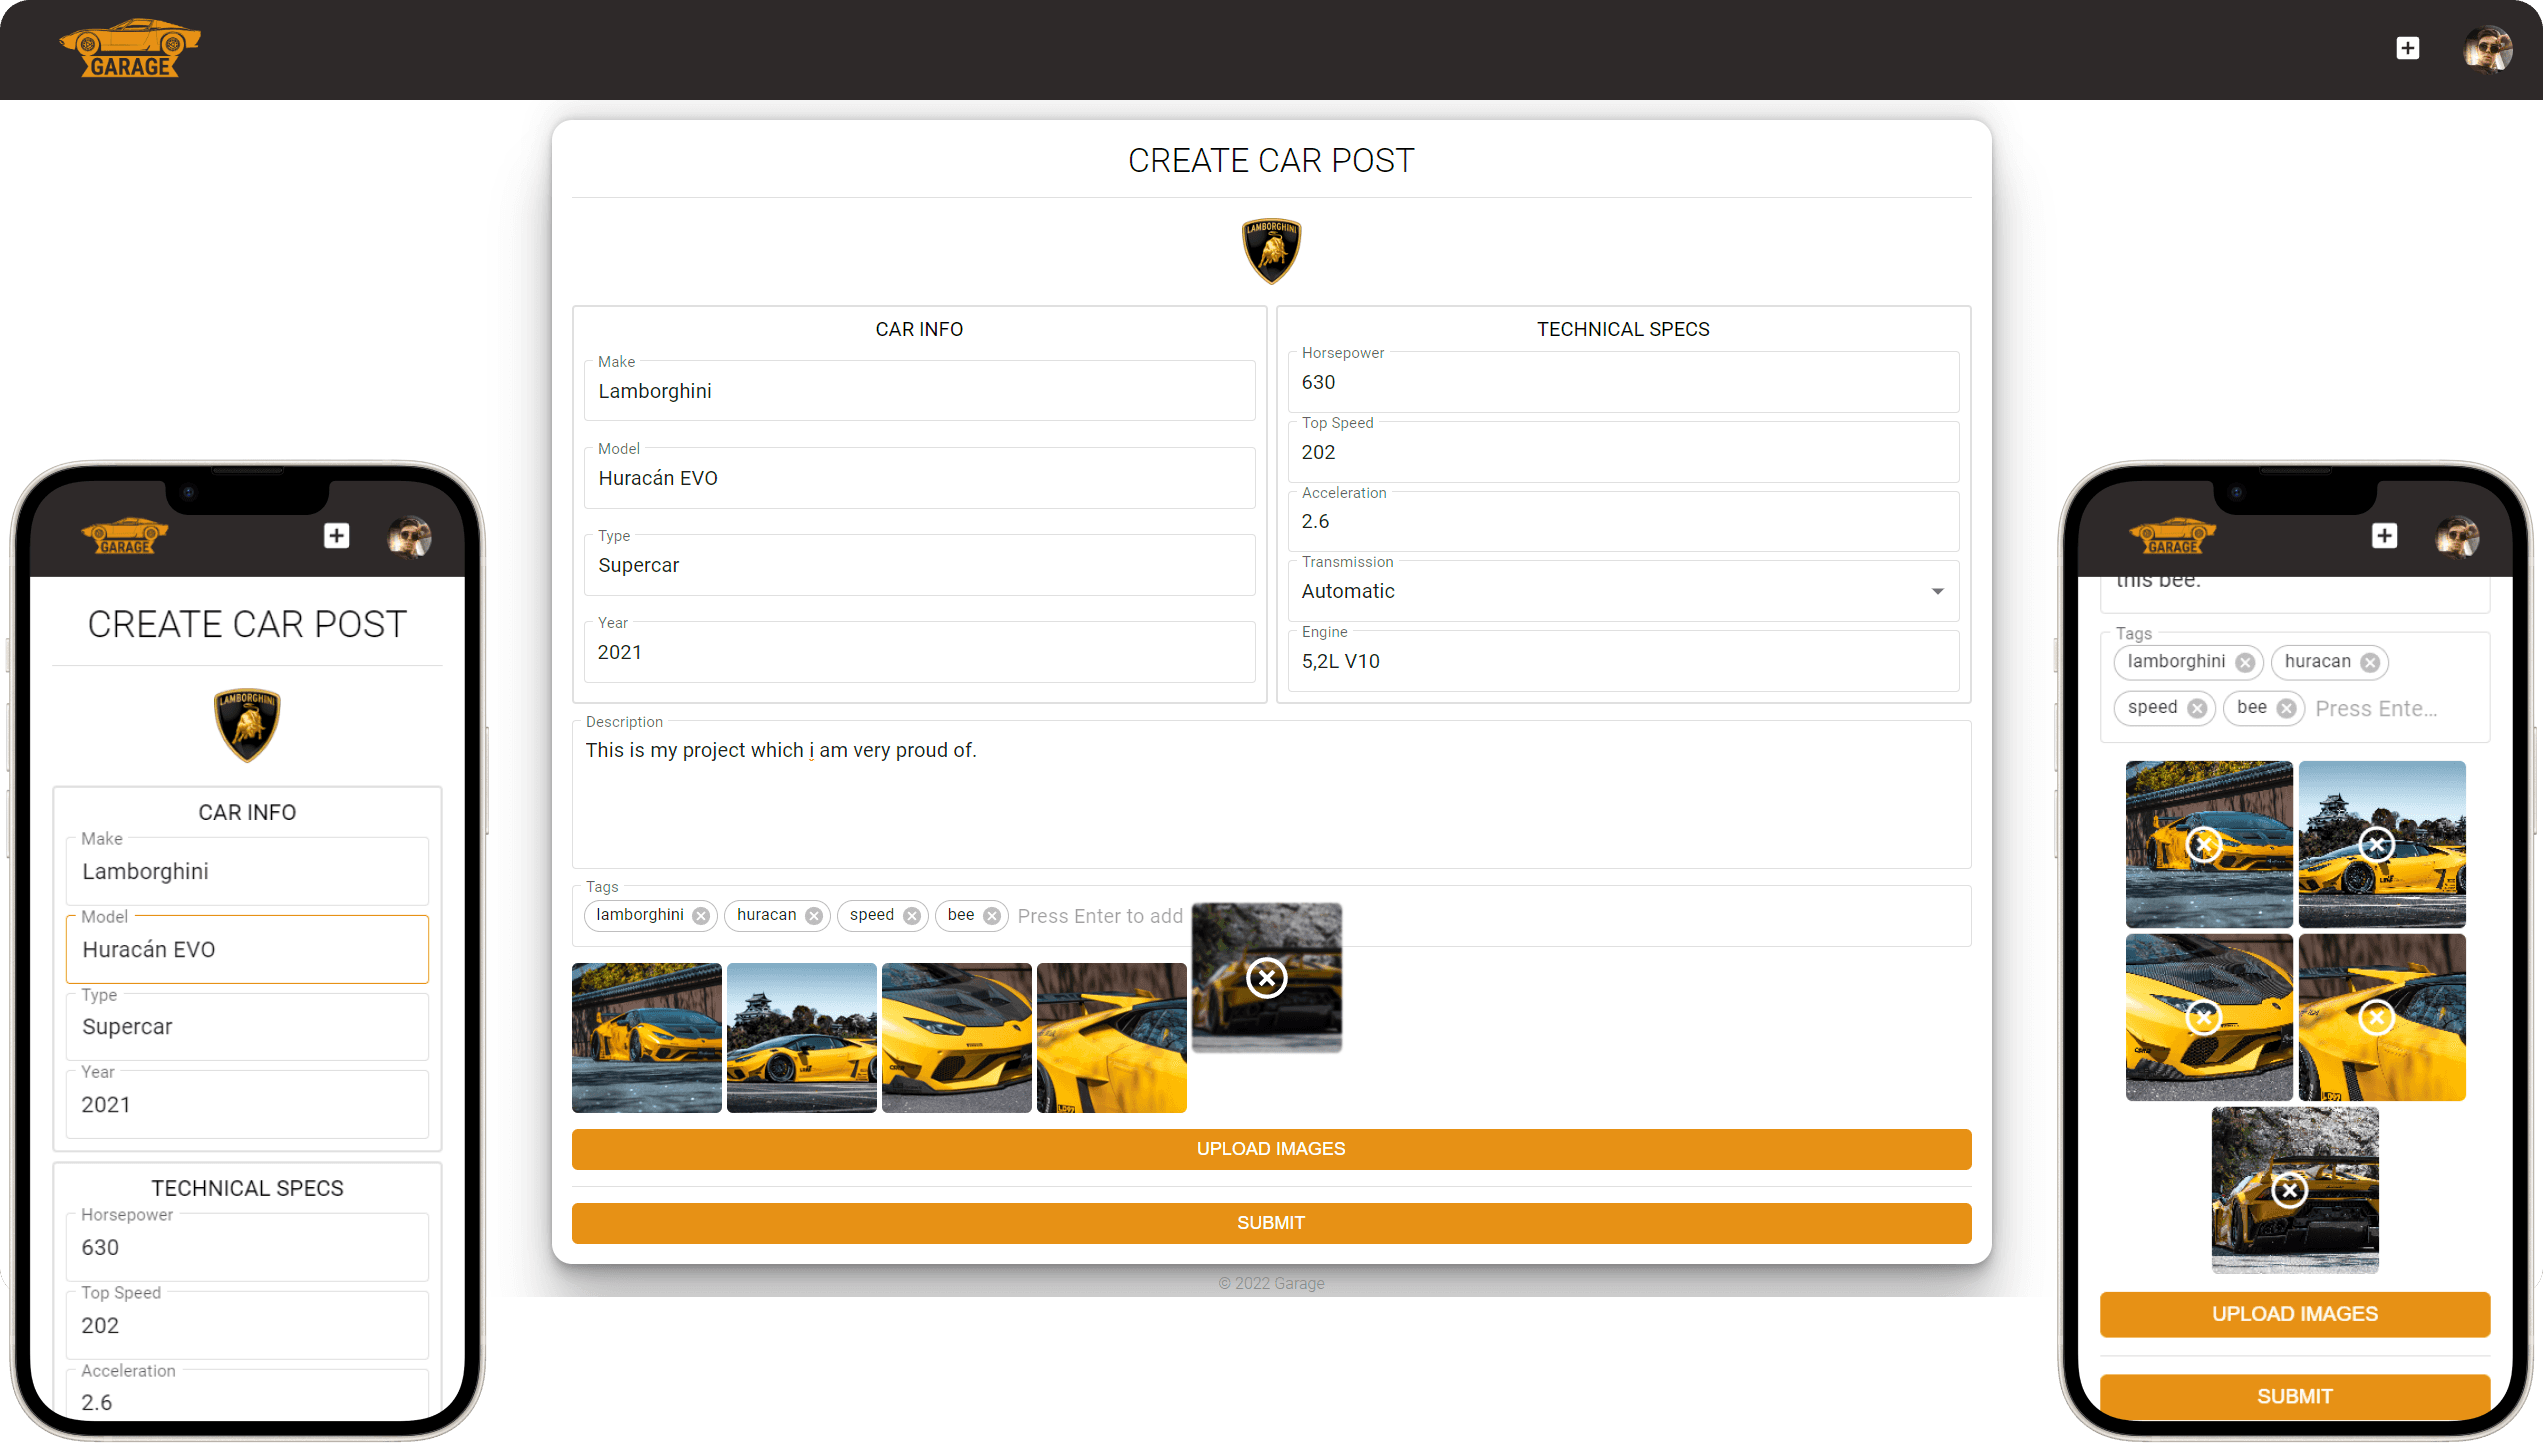Remove huracan tag in right phone

point(2370,663)
